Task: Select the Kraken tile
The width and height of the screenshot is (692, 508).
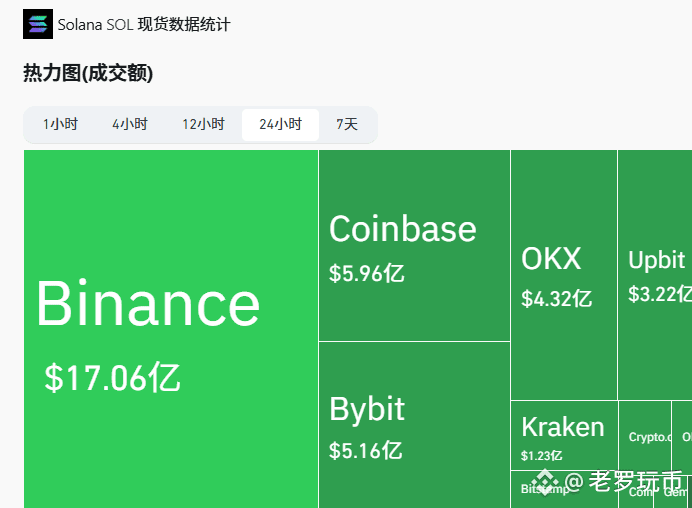Action: tap(564, 435)
